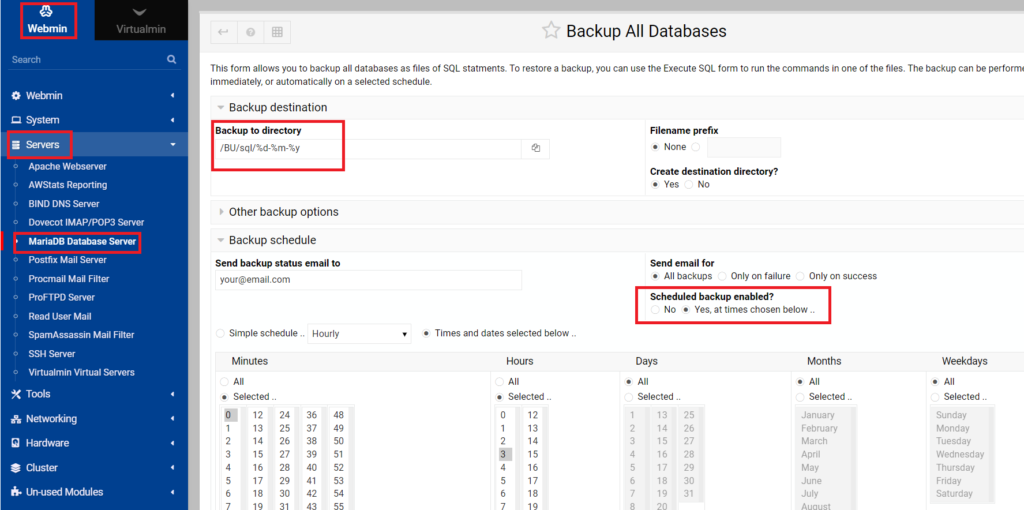1024x510 pixels.
Task: Open Read User Mail module
Action: tap(59, 316)
